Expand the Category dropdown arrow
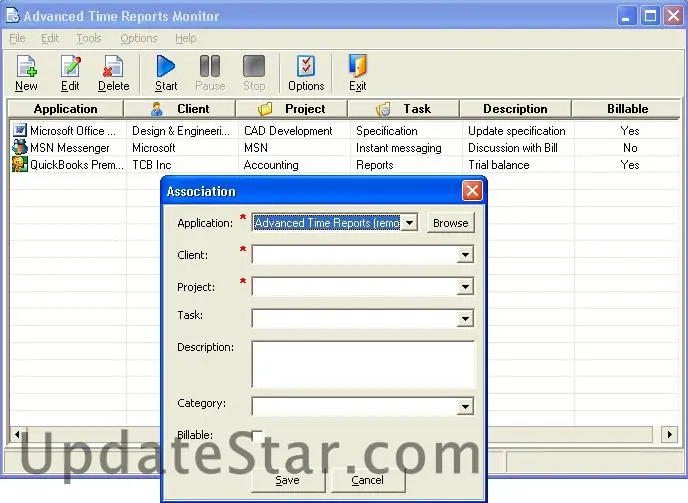This screenshot has width=688, height=503. 465,406
